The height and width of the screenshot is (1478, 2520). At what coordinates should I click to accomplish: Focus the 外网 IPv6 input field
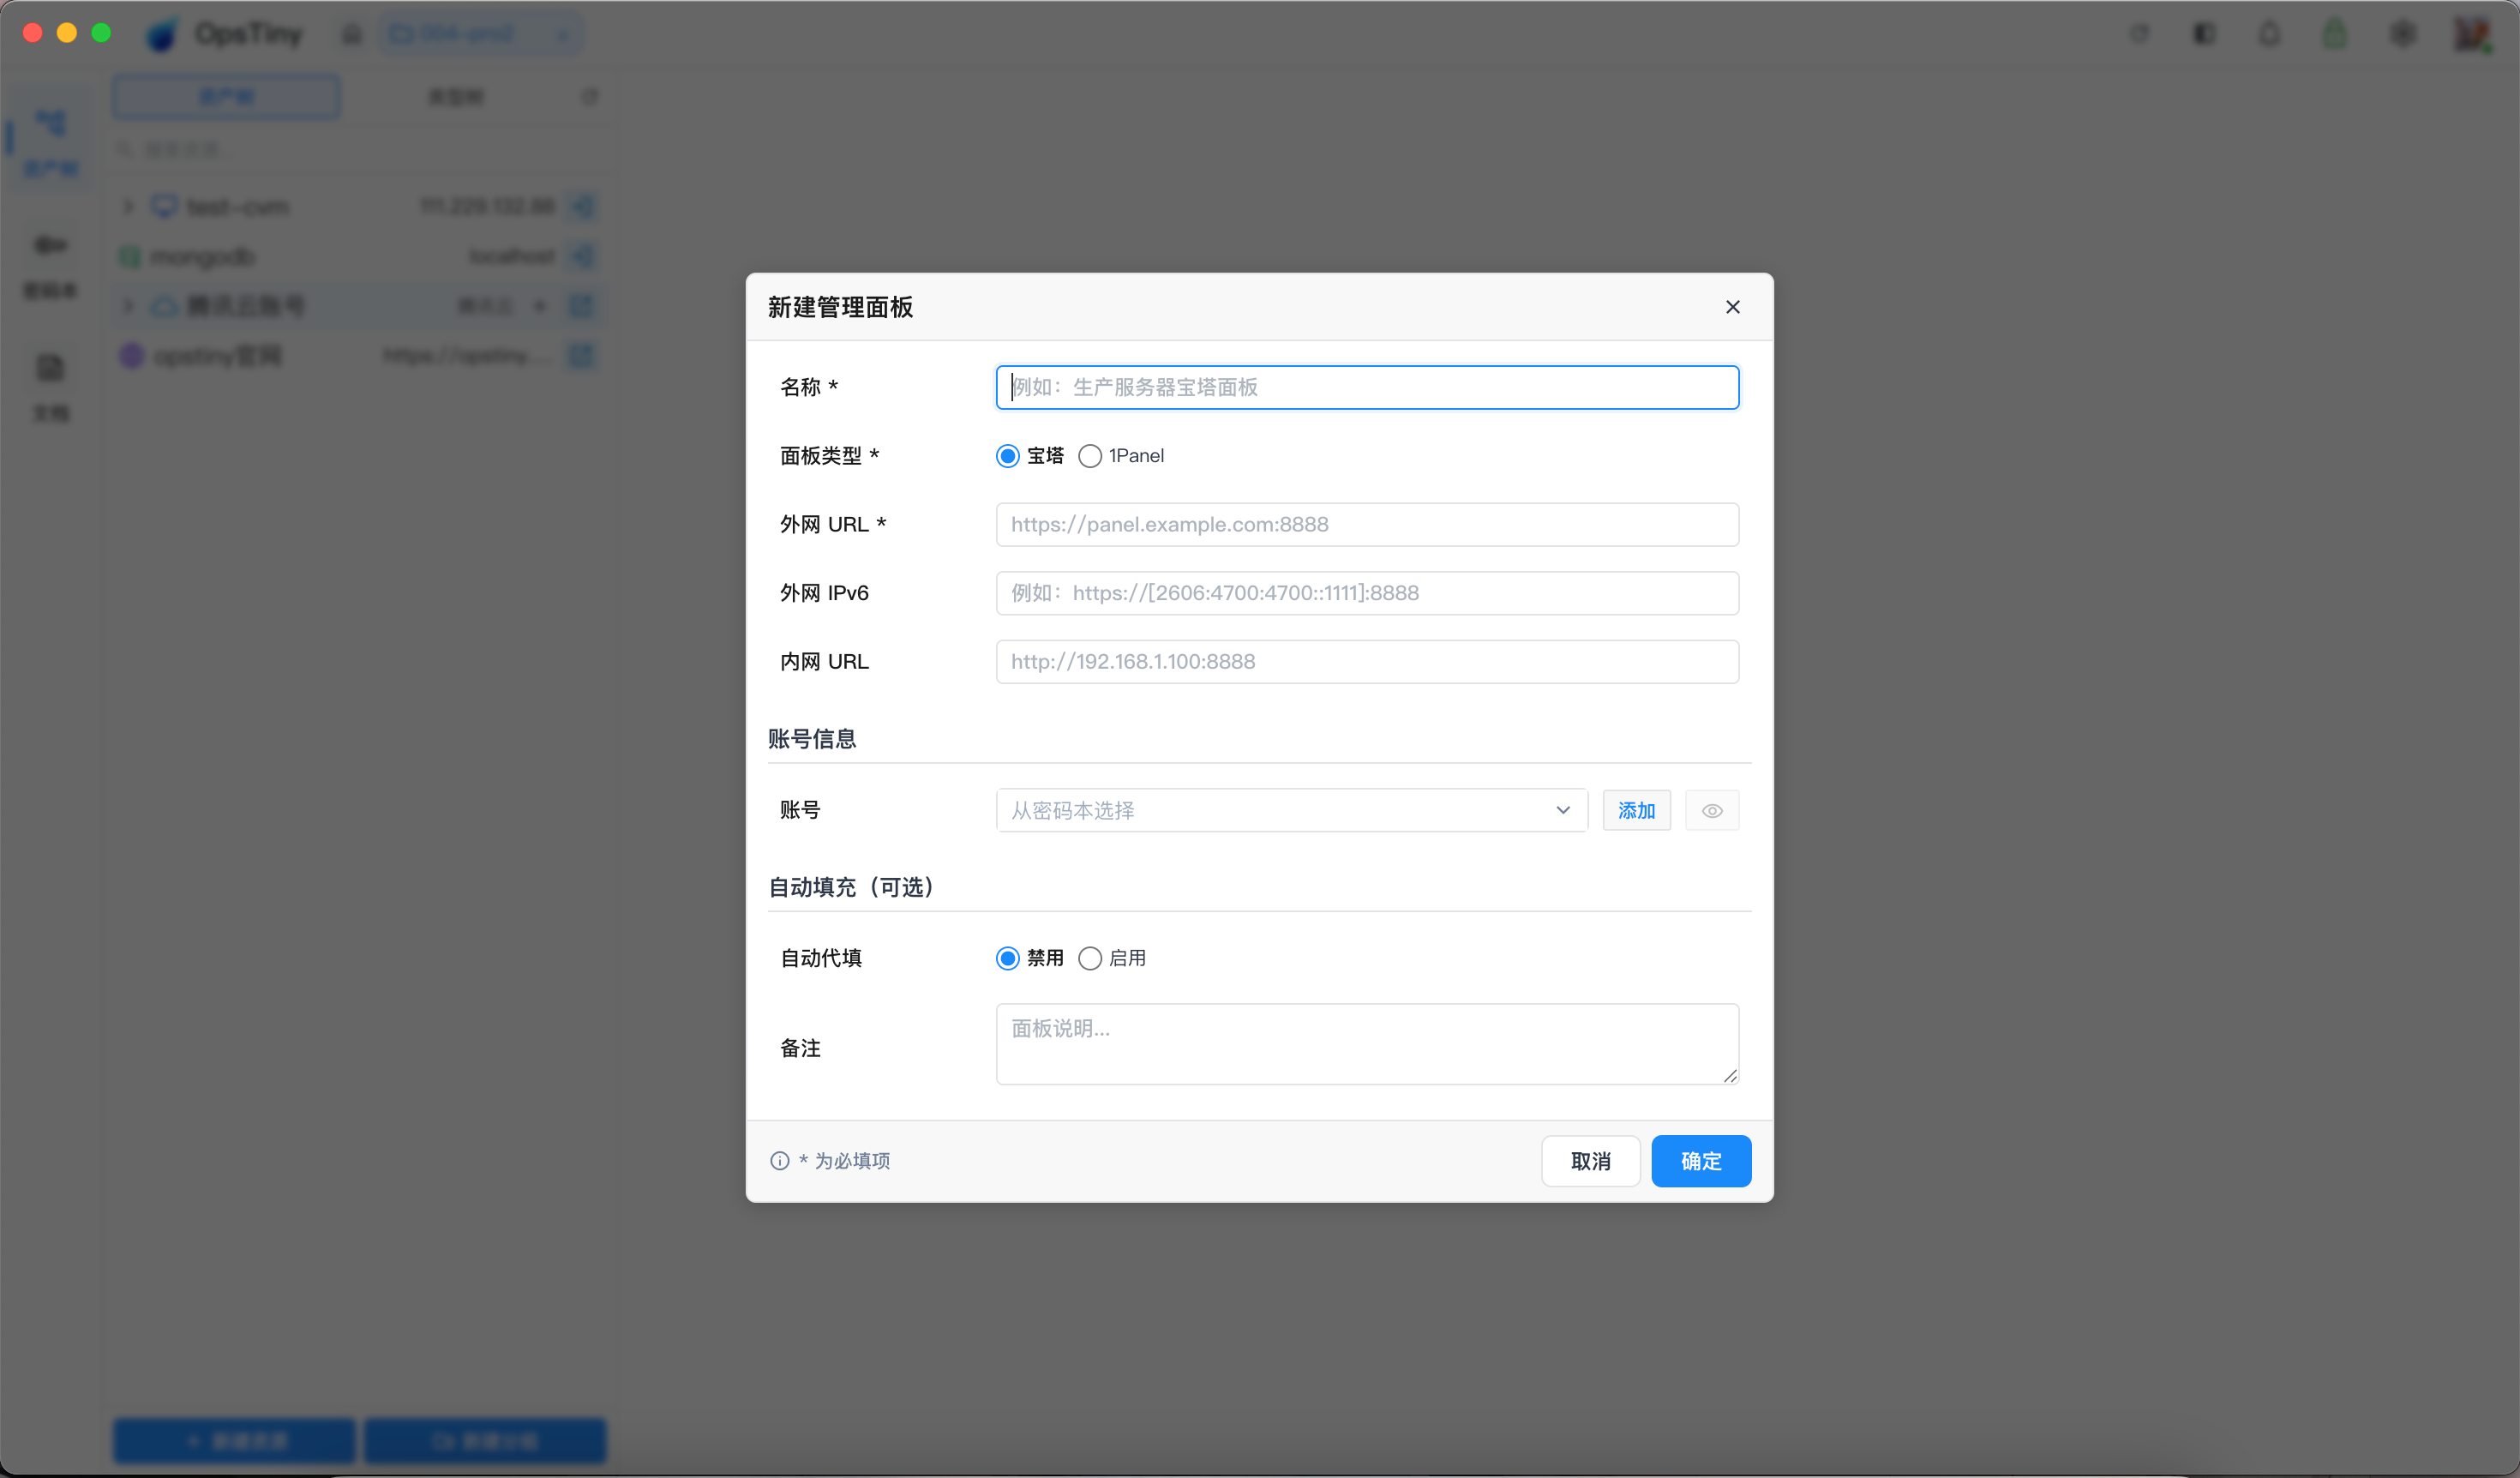point(1367,593)
